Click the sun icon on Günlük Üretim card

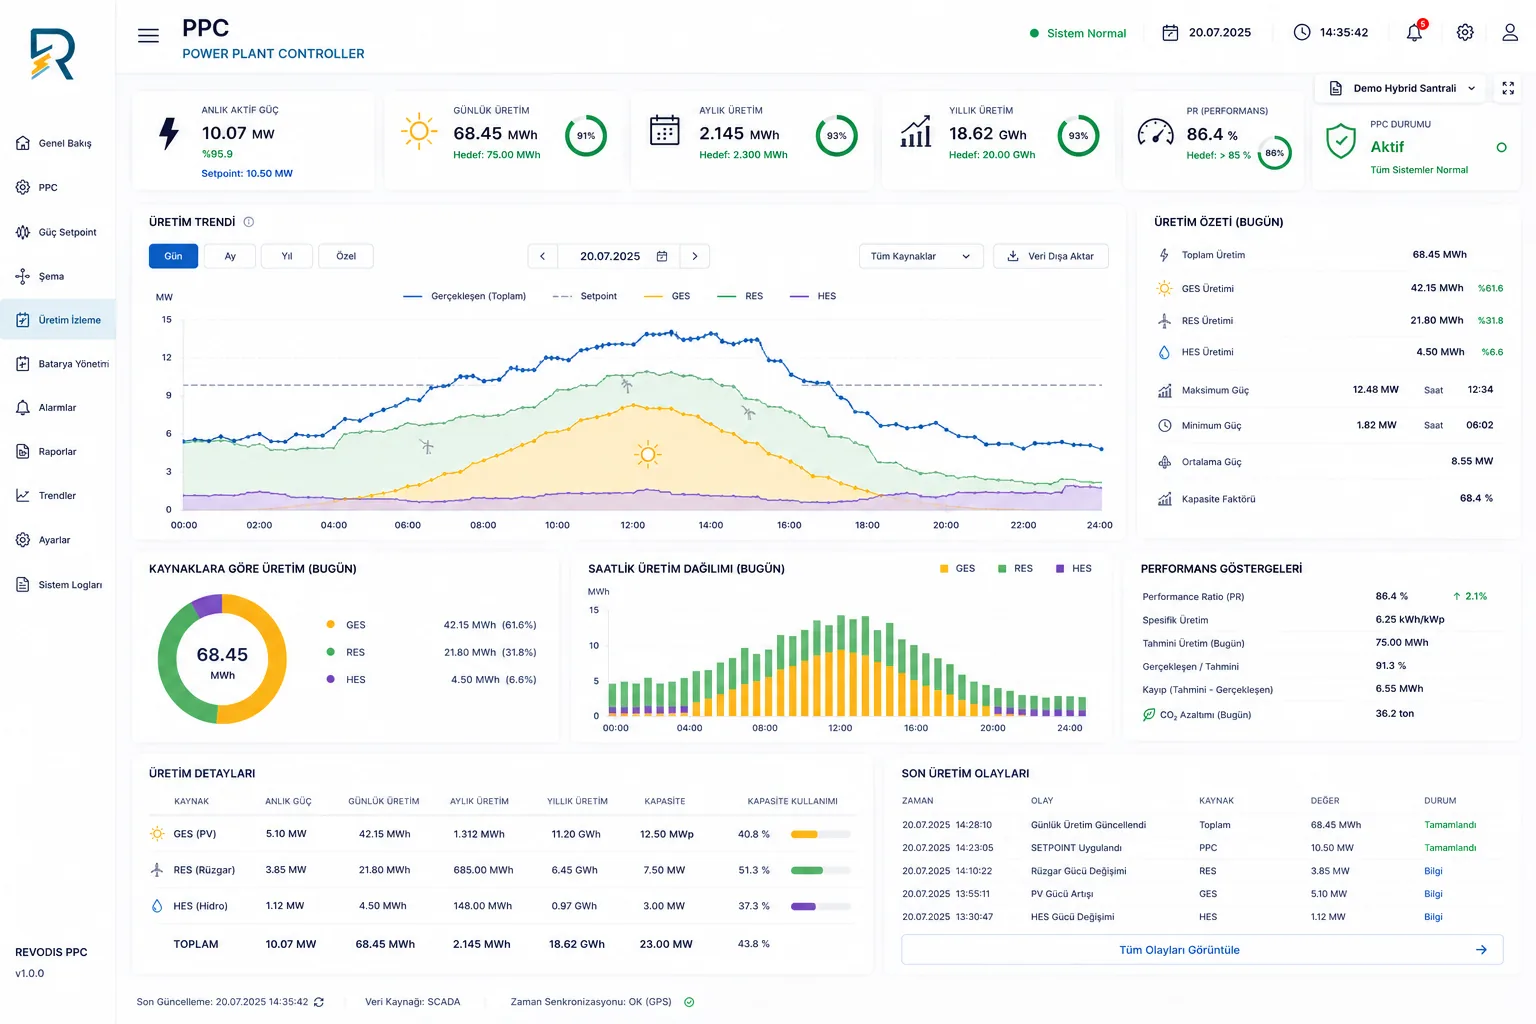pyautogui.click(x=419, y=131)
